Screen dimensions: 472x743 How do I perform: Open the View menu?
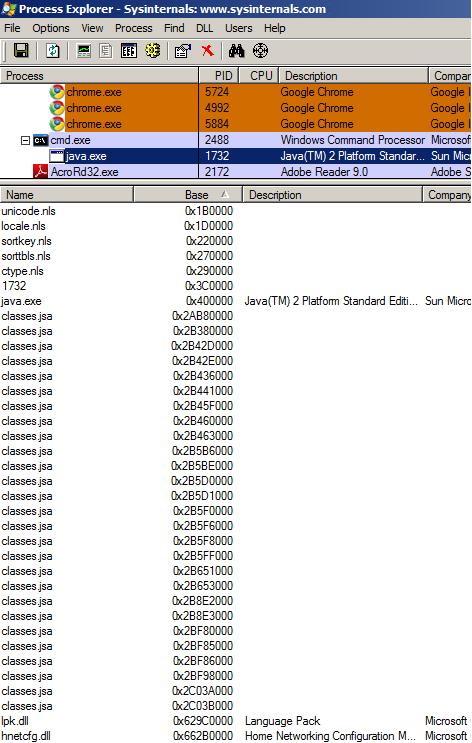coord(92,28)
